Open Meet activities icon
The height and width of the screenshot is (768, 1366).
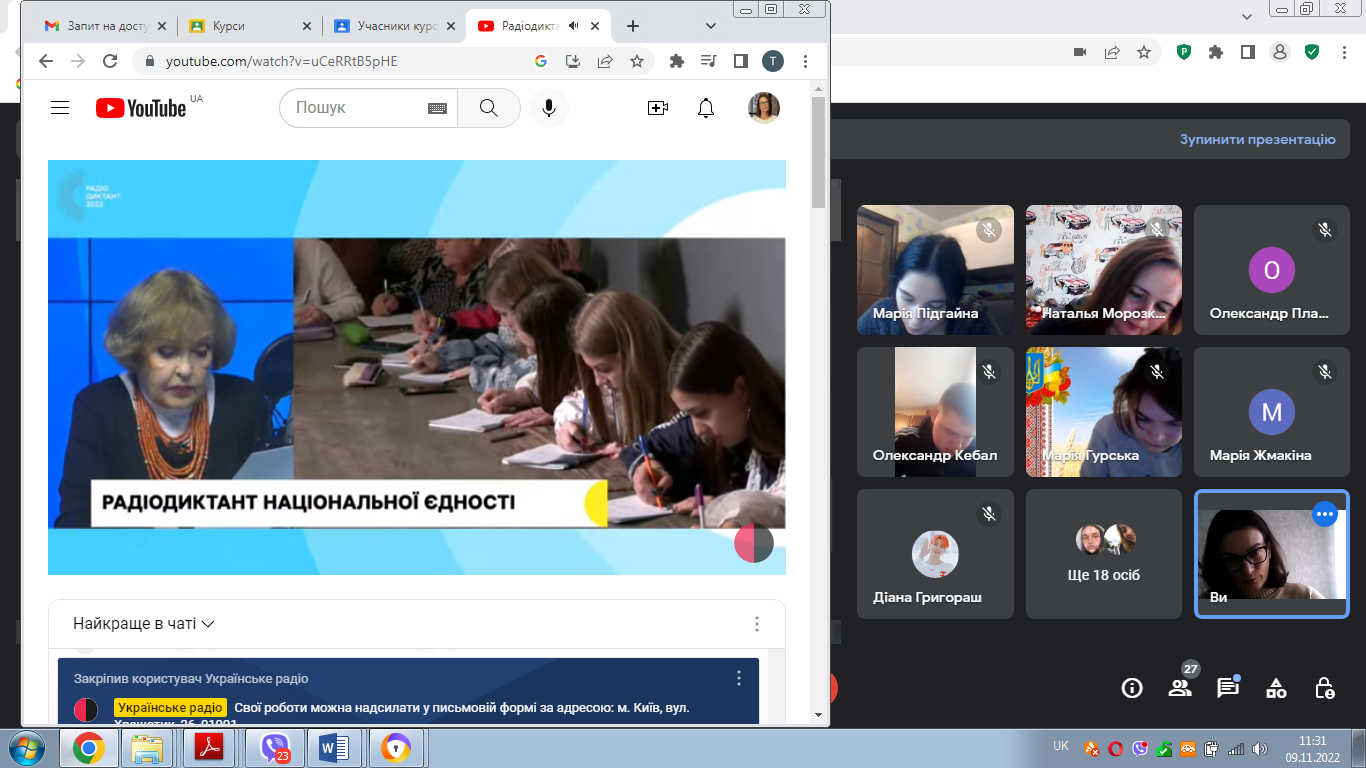coord(1276,688)
